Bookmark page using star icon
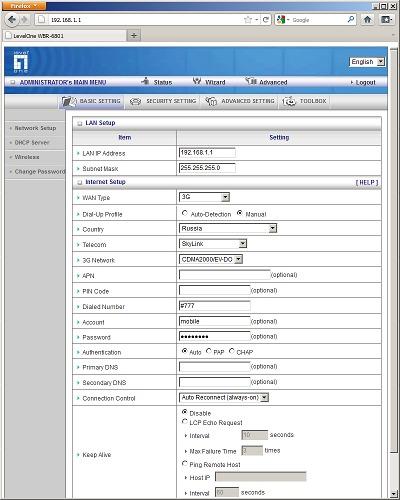The image size is (400, 500). click(248, 20)
